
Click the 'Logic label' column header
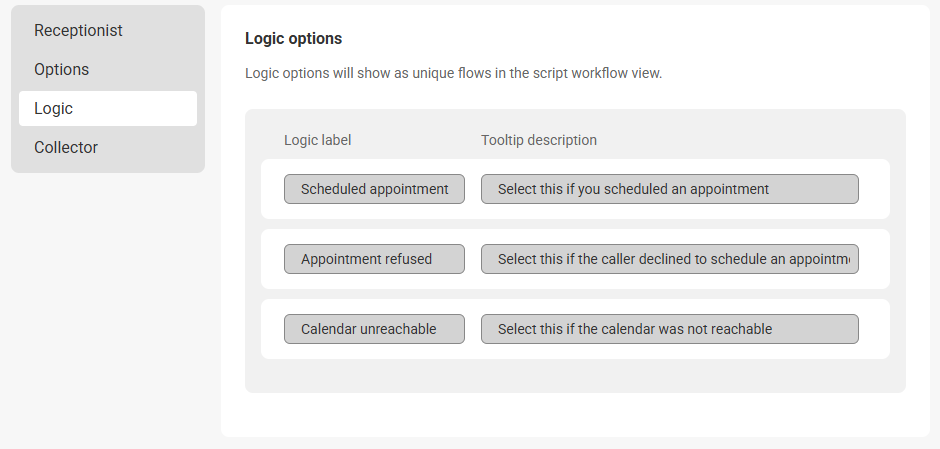(x=317, y=140)
